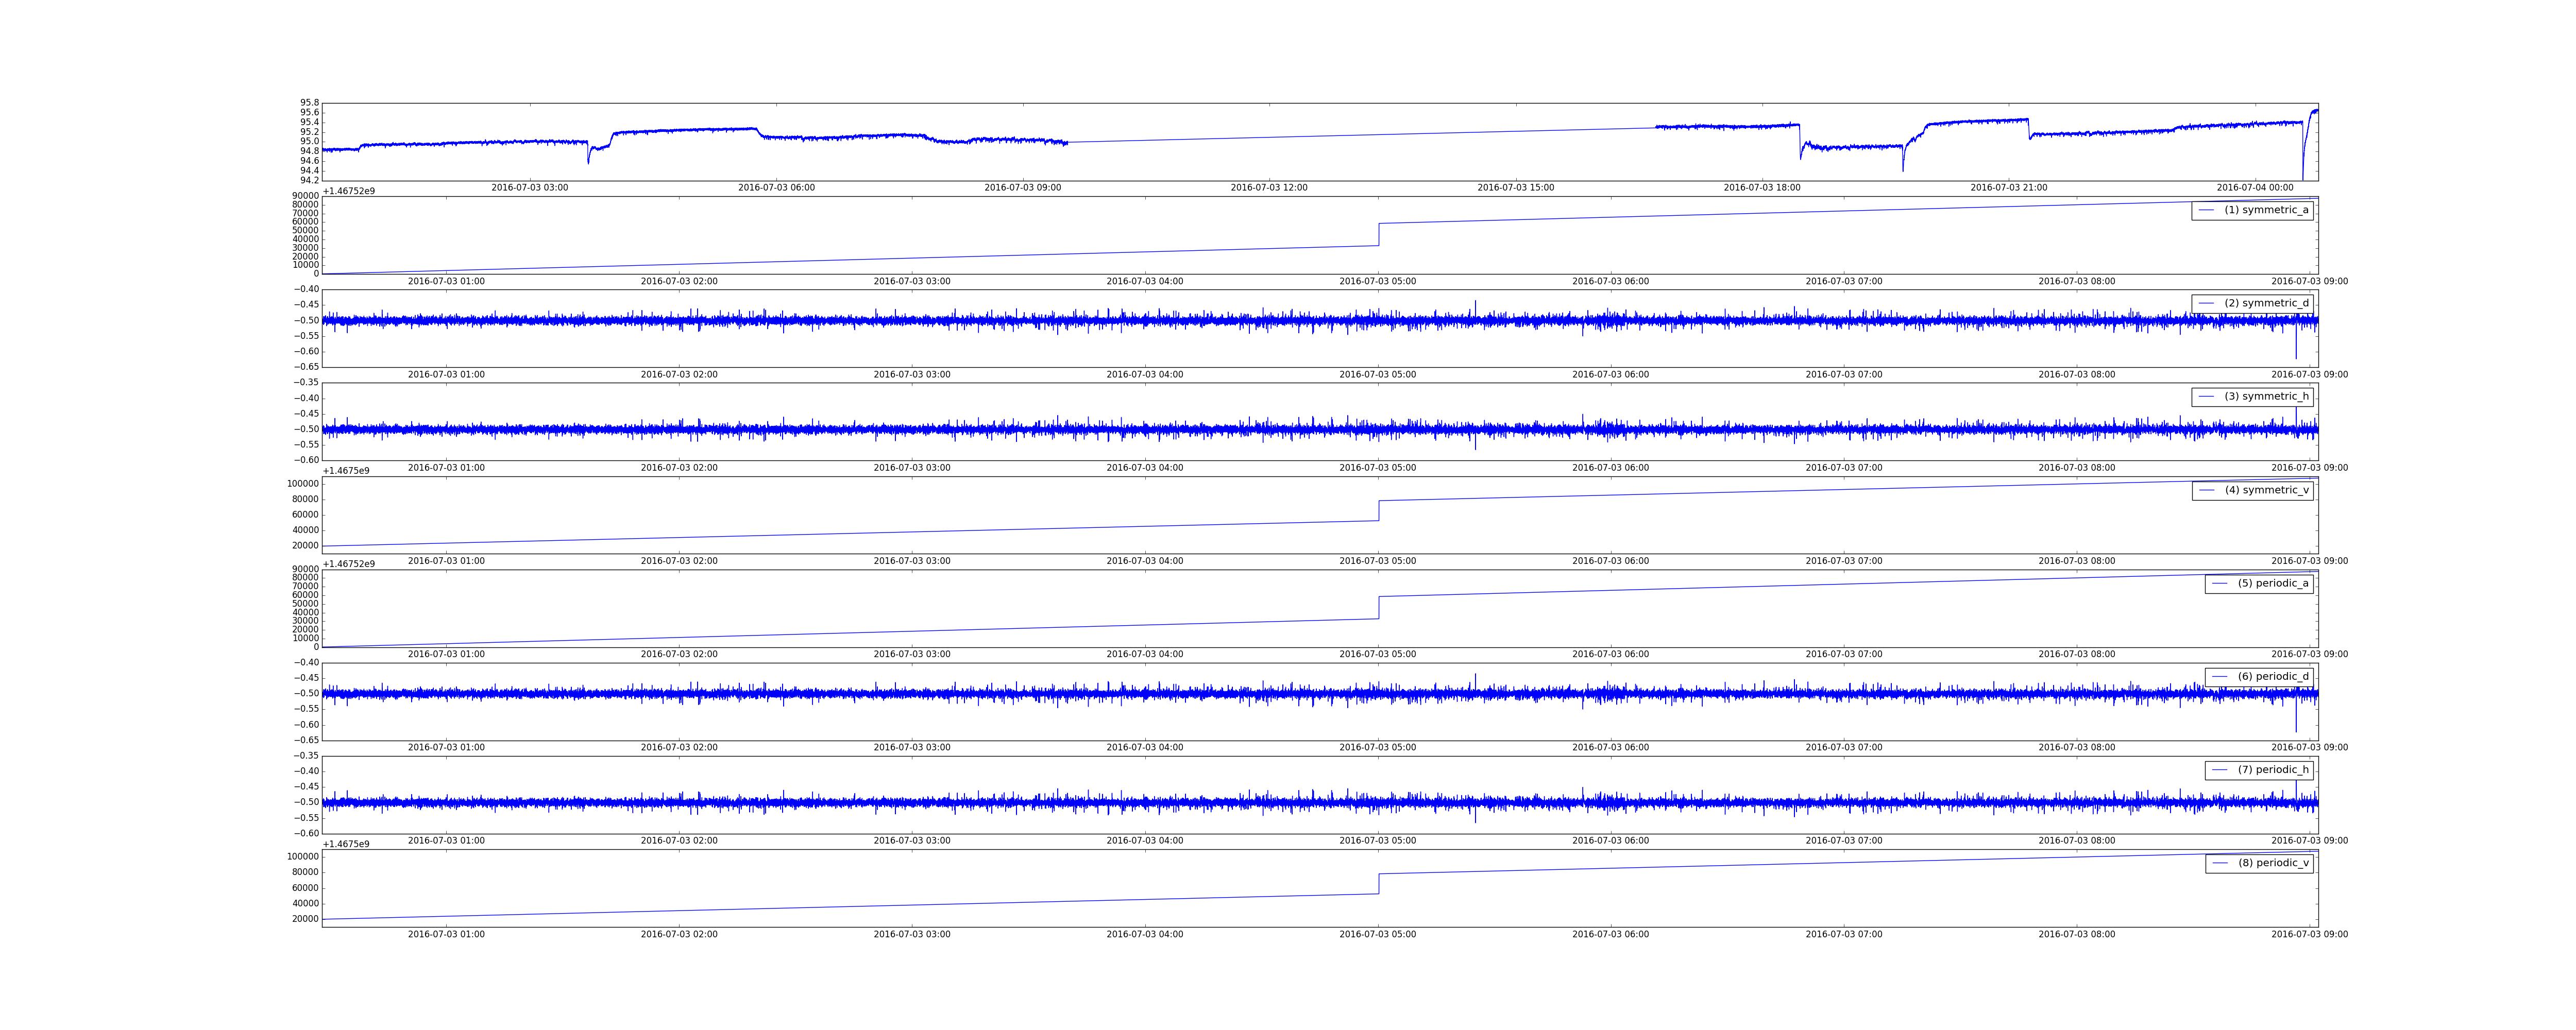Image resolution: width=2576 pixels, height=1030 pixels.
Task: Click the 100000 y-axis value on symmetric_v plot
Action: [303, 484]
